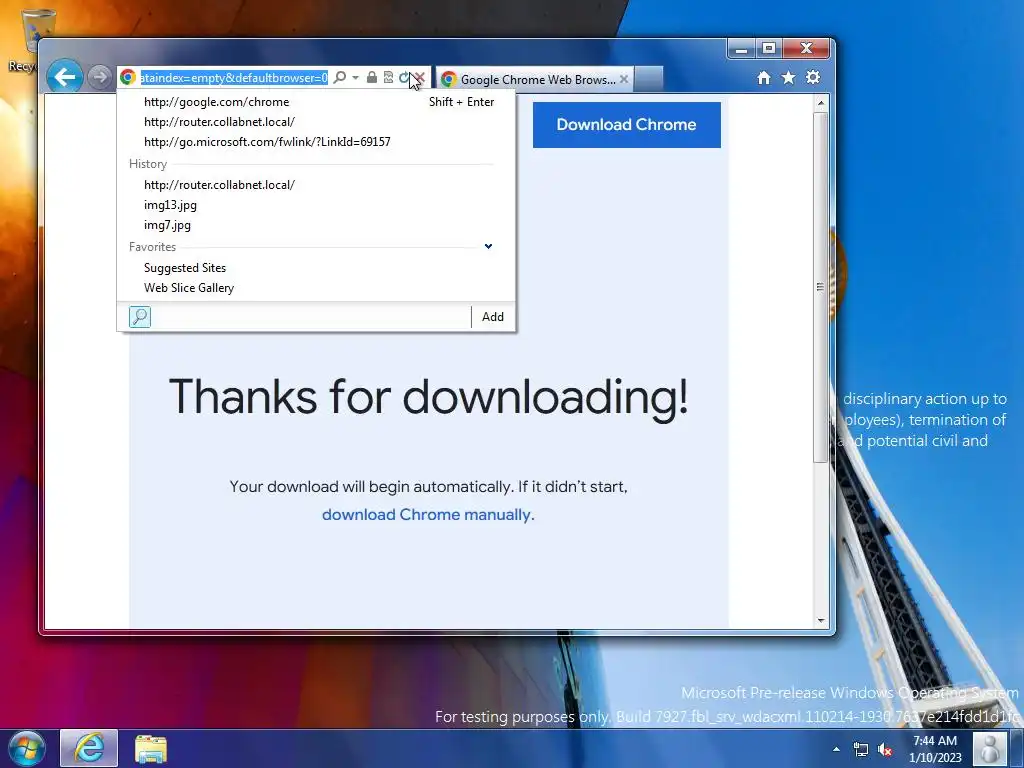The height and width of the screenshot is (768, 1024).
Task: Click the Add search provider button
Action: 493,317
